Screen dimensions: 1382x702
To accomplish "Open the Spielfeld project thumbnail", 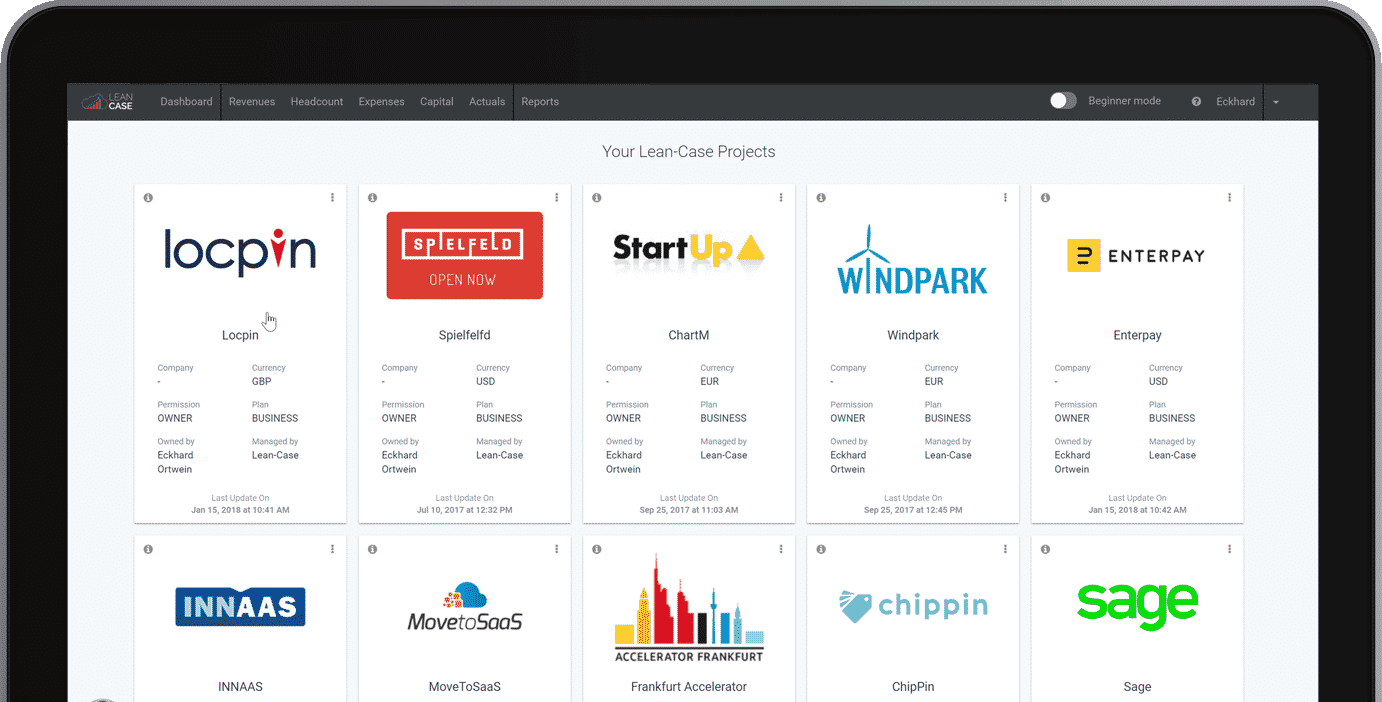I will point(464,255).
